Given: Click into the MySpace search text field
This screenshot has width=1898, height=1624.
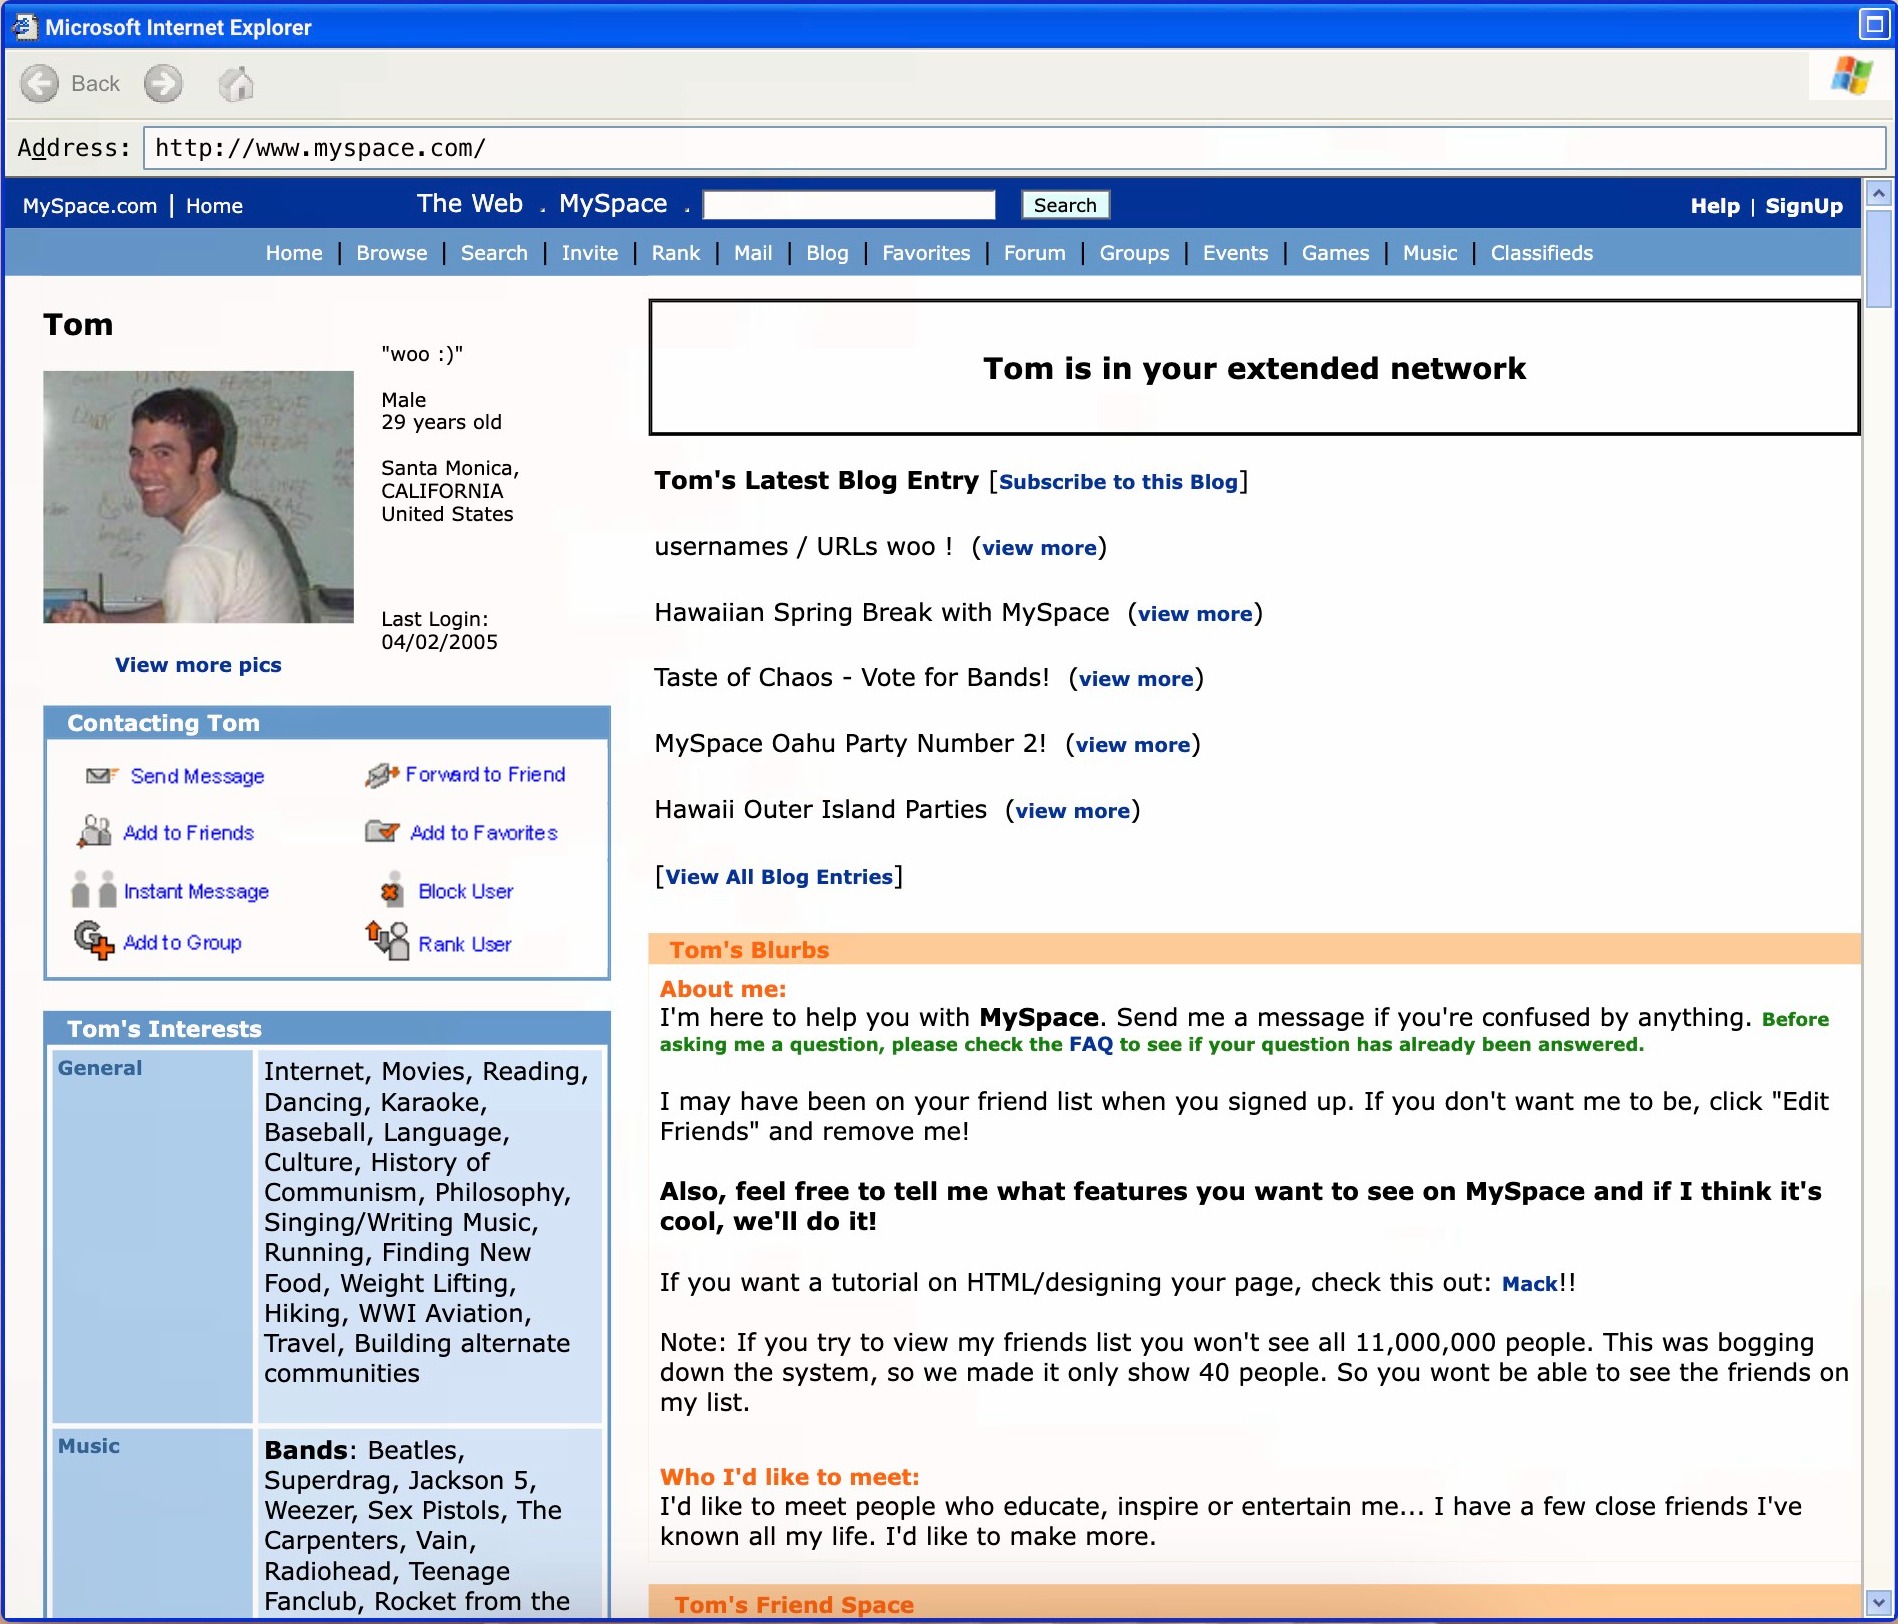Looking at the screenshot, I should click(x=849, y=205).
